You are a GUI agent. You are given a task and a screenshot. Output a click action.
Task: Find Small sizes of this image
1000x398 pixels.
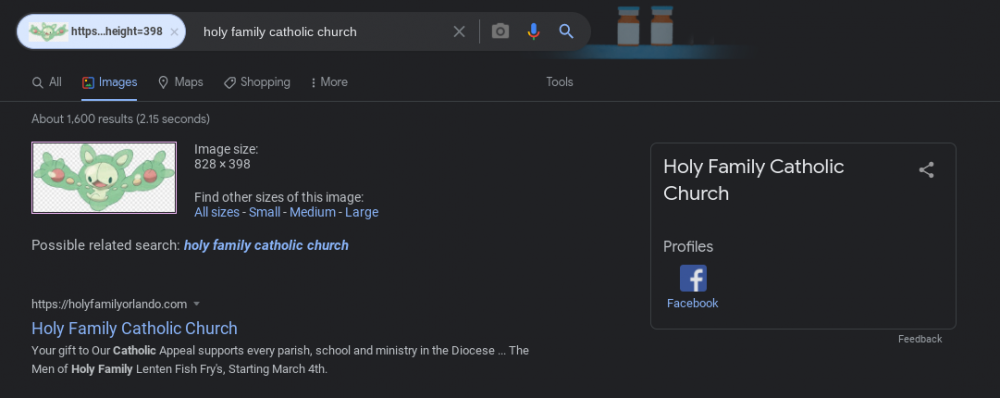click(265, 212)
